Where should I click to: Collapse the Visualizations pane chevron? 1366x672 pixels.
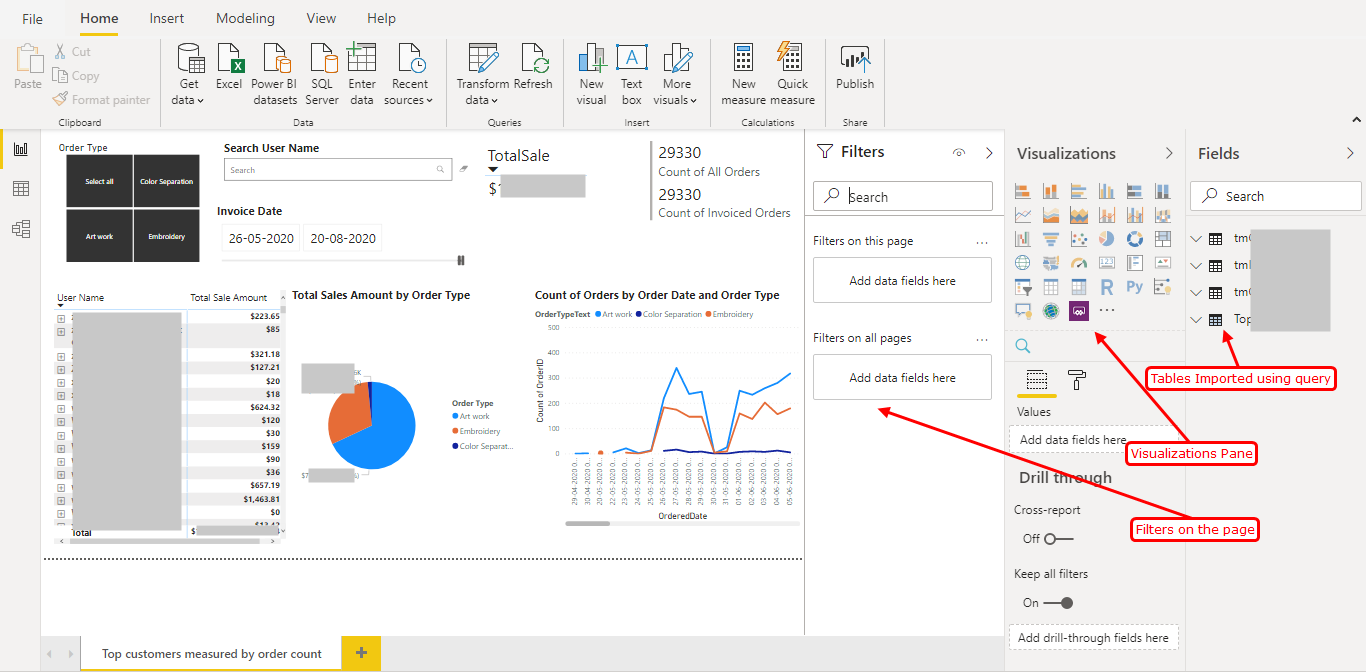[1169, 153]
